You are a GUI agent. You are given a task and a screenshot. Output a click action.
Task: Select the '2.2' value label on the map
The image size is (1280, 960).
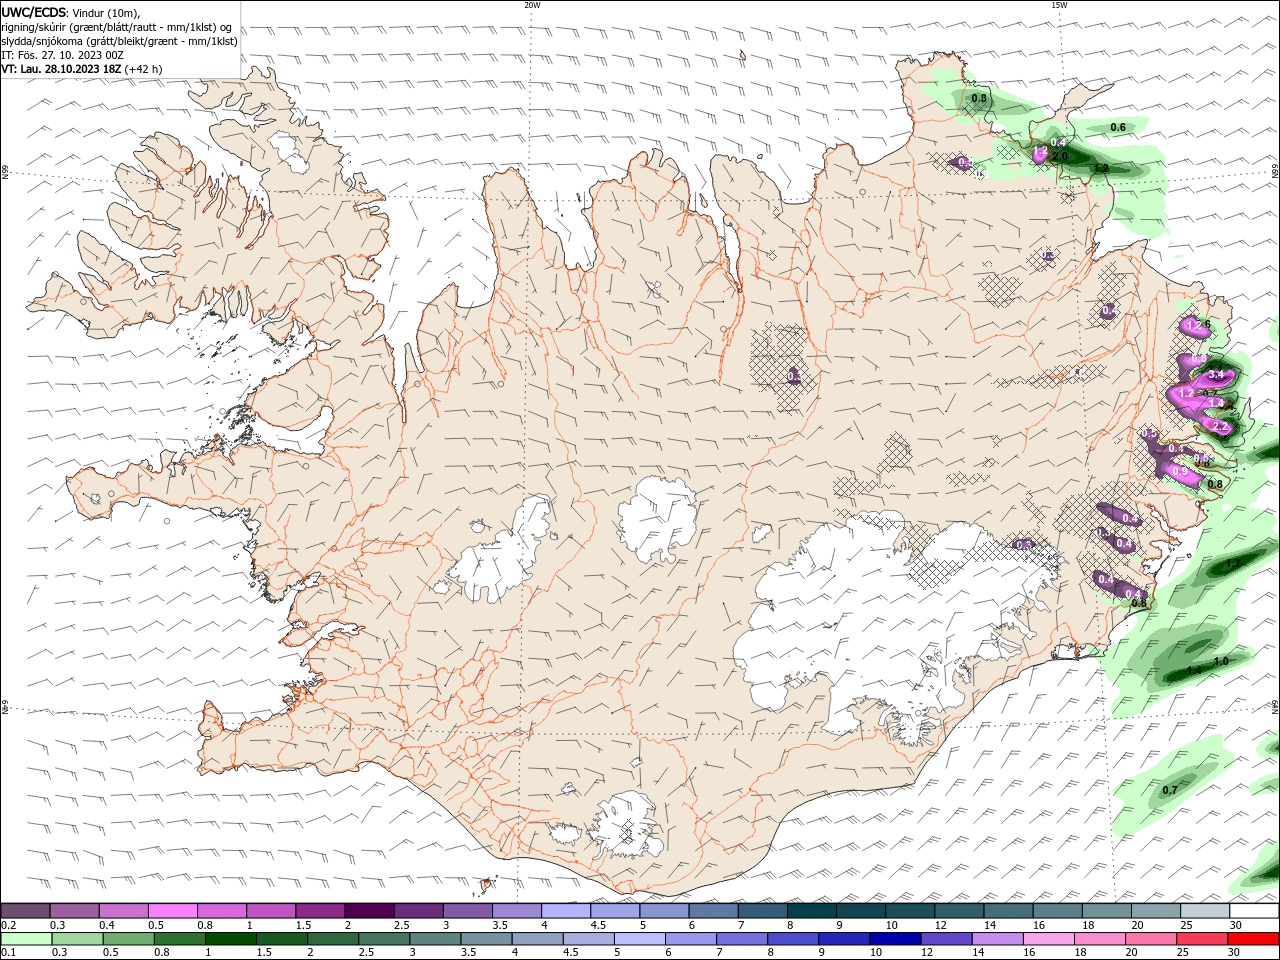coord(1220,426)
